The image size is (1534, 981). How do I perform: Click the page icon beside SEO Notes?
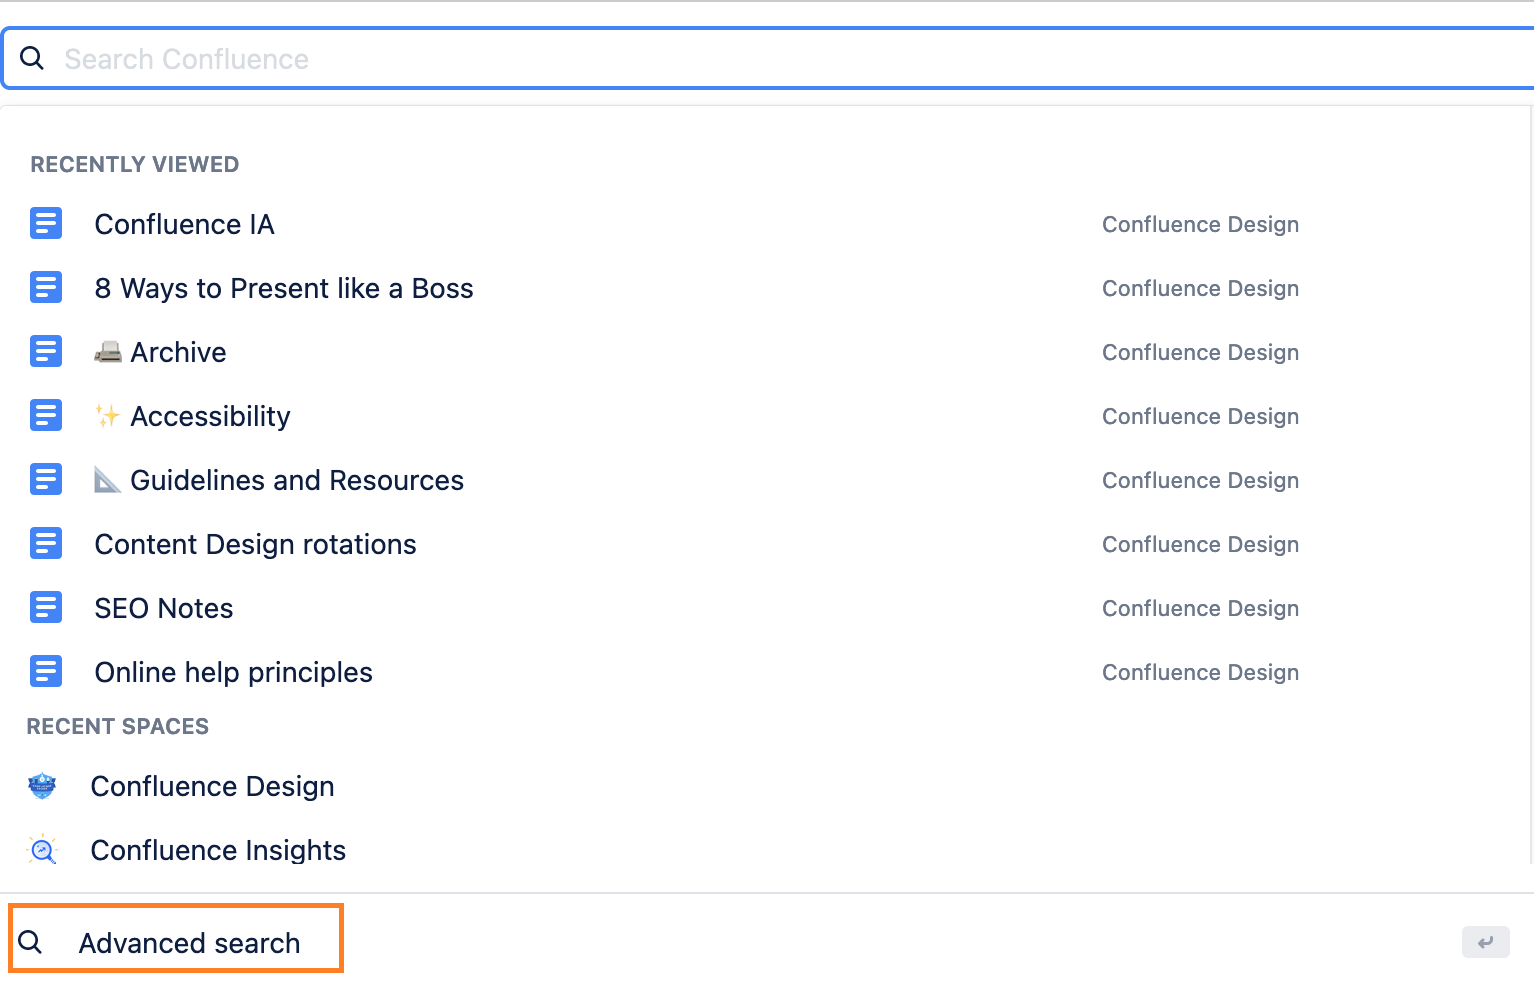[46, 607]
